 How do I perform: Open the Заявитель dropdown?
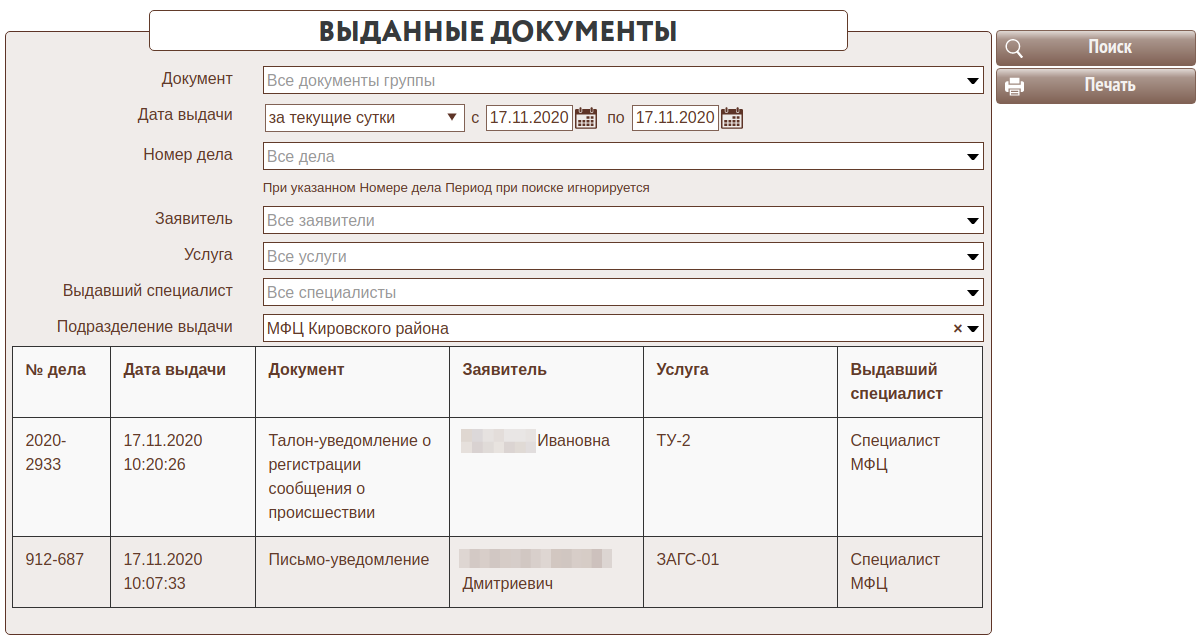[x=972, y=221]
